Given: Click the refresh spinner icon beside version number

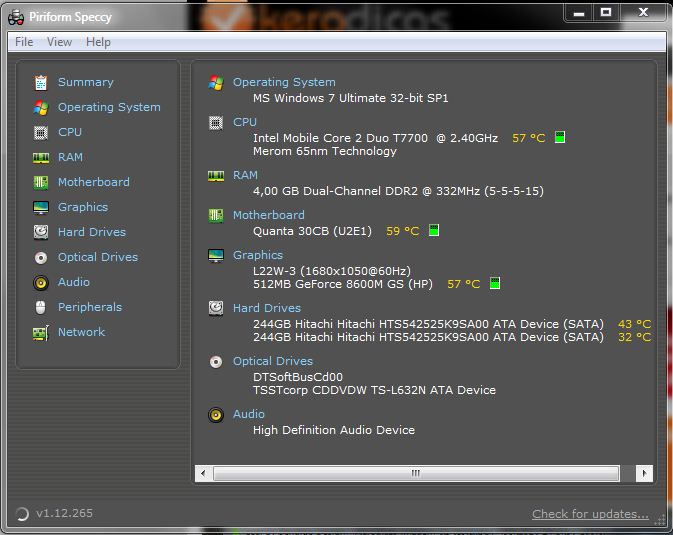Looking at the screenshot, I should [x=21, y=514].
